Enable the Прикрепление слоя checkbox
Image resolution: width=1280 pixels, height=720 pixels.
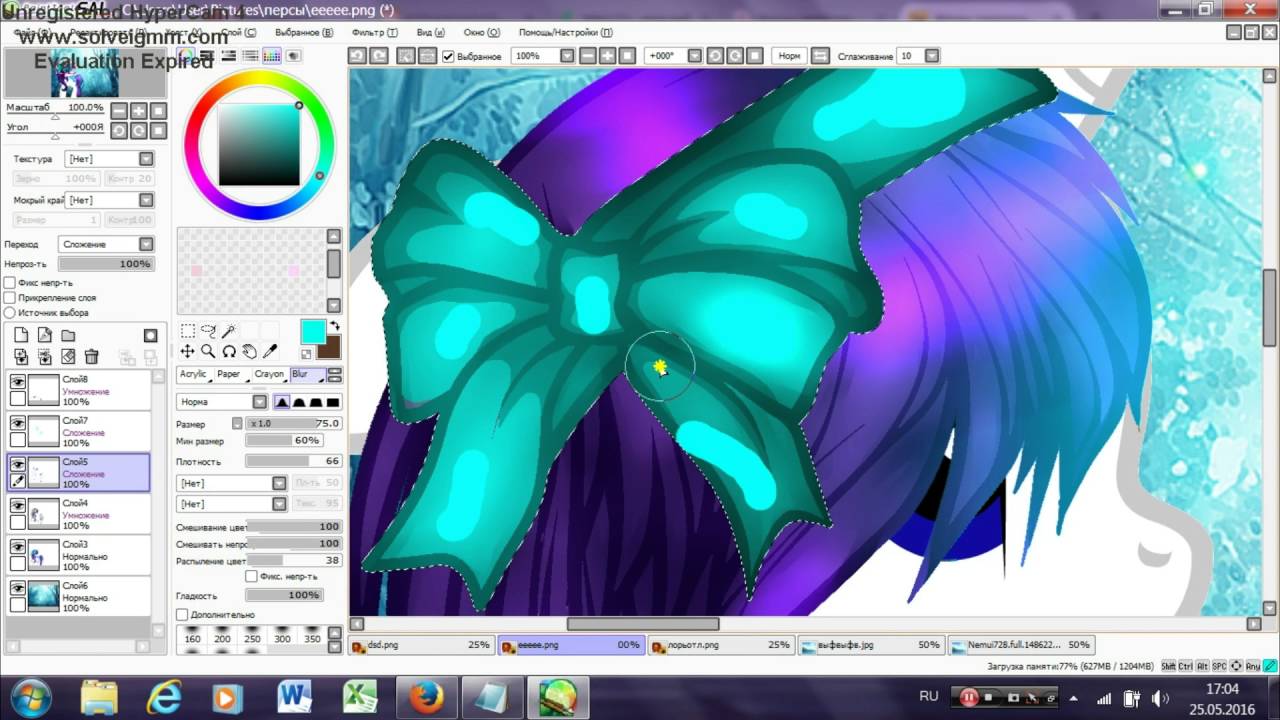10,298
